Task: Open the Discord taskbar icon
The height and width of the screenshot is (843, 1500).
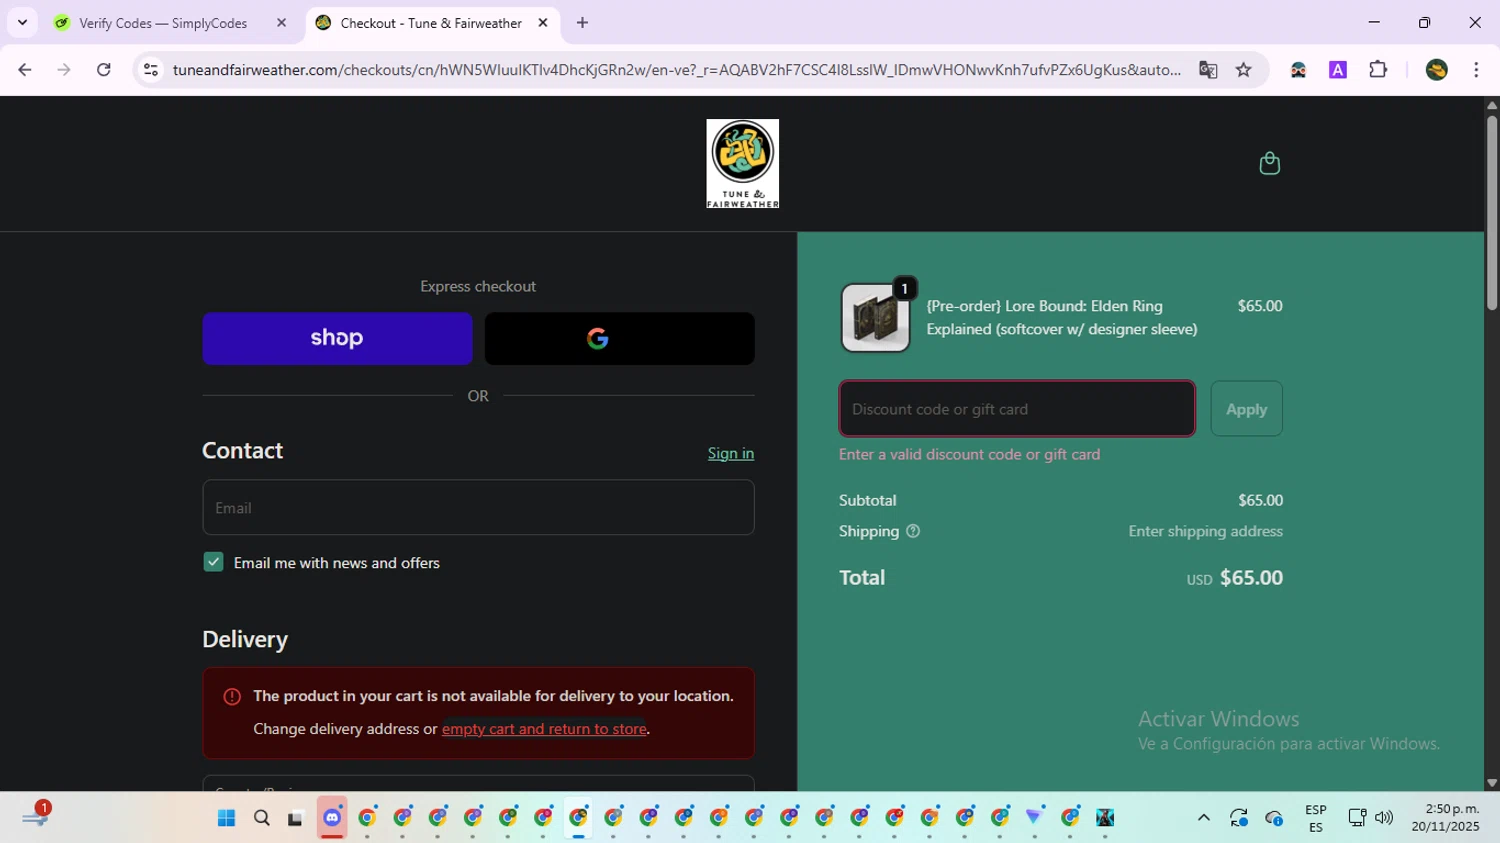Action: point(332,818)
